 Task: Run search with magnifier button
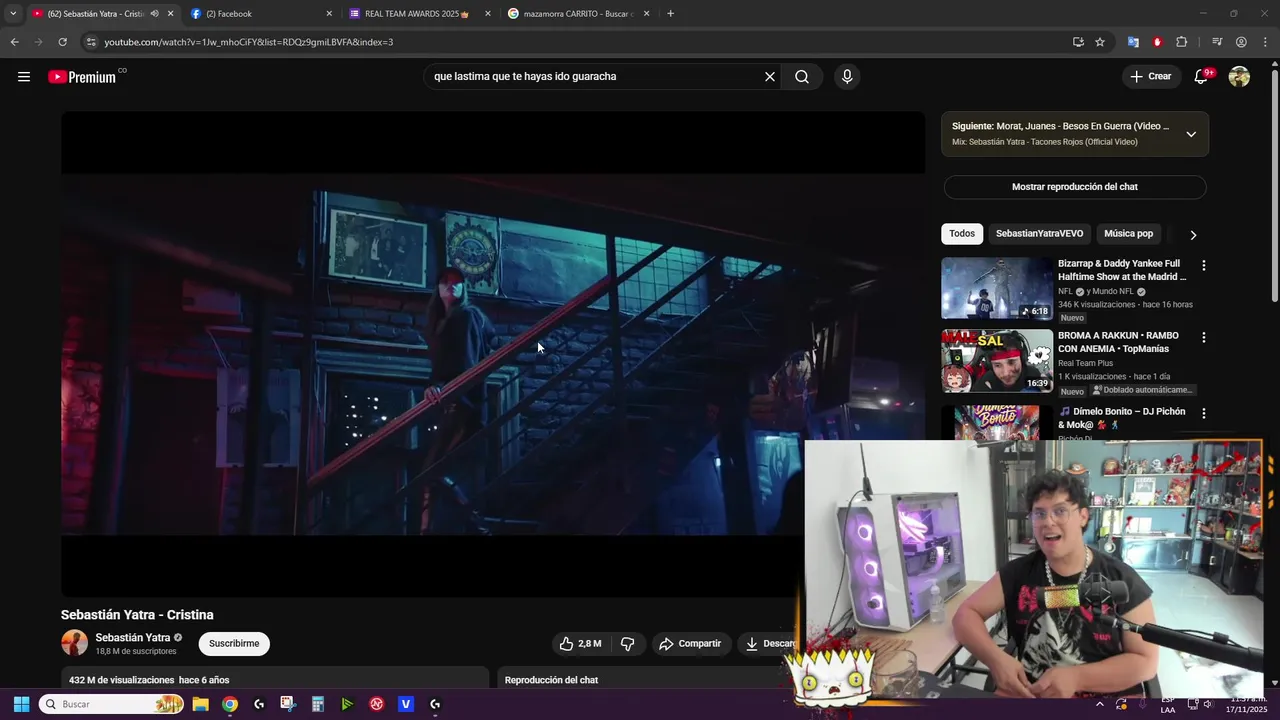[x=802, y=77]
